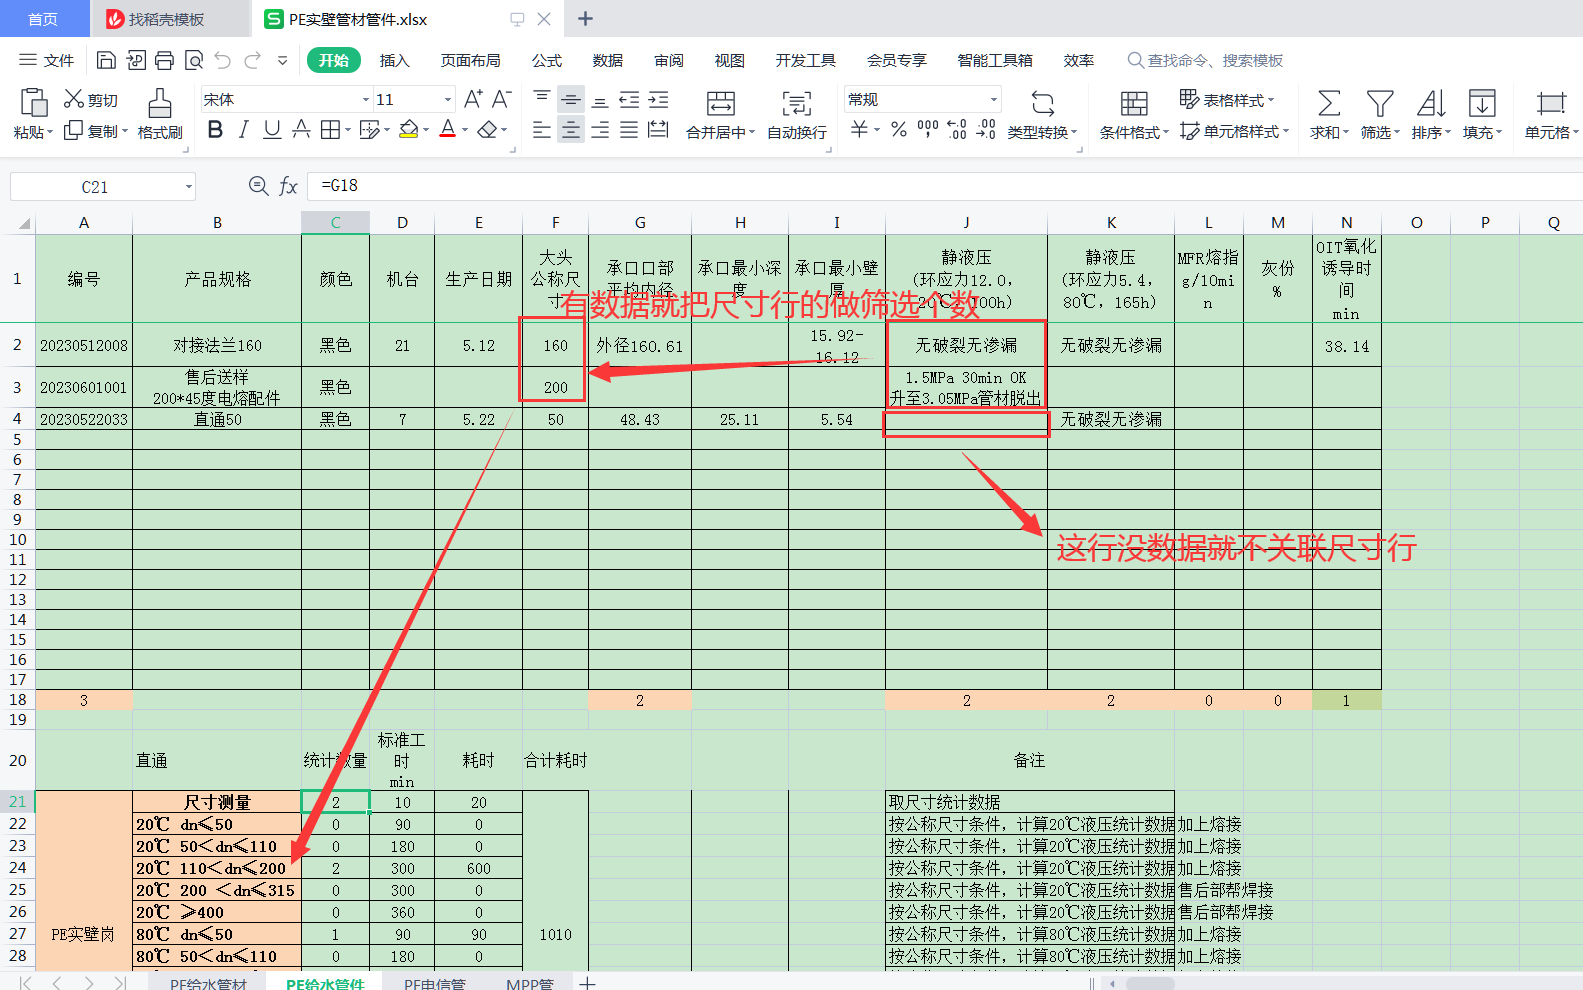Open the font size 11 dropdown
The image size is (1583, 990).
tap(446, 99)
